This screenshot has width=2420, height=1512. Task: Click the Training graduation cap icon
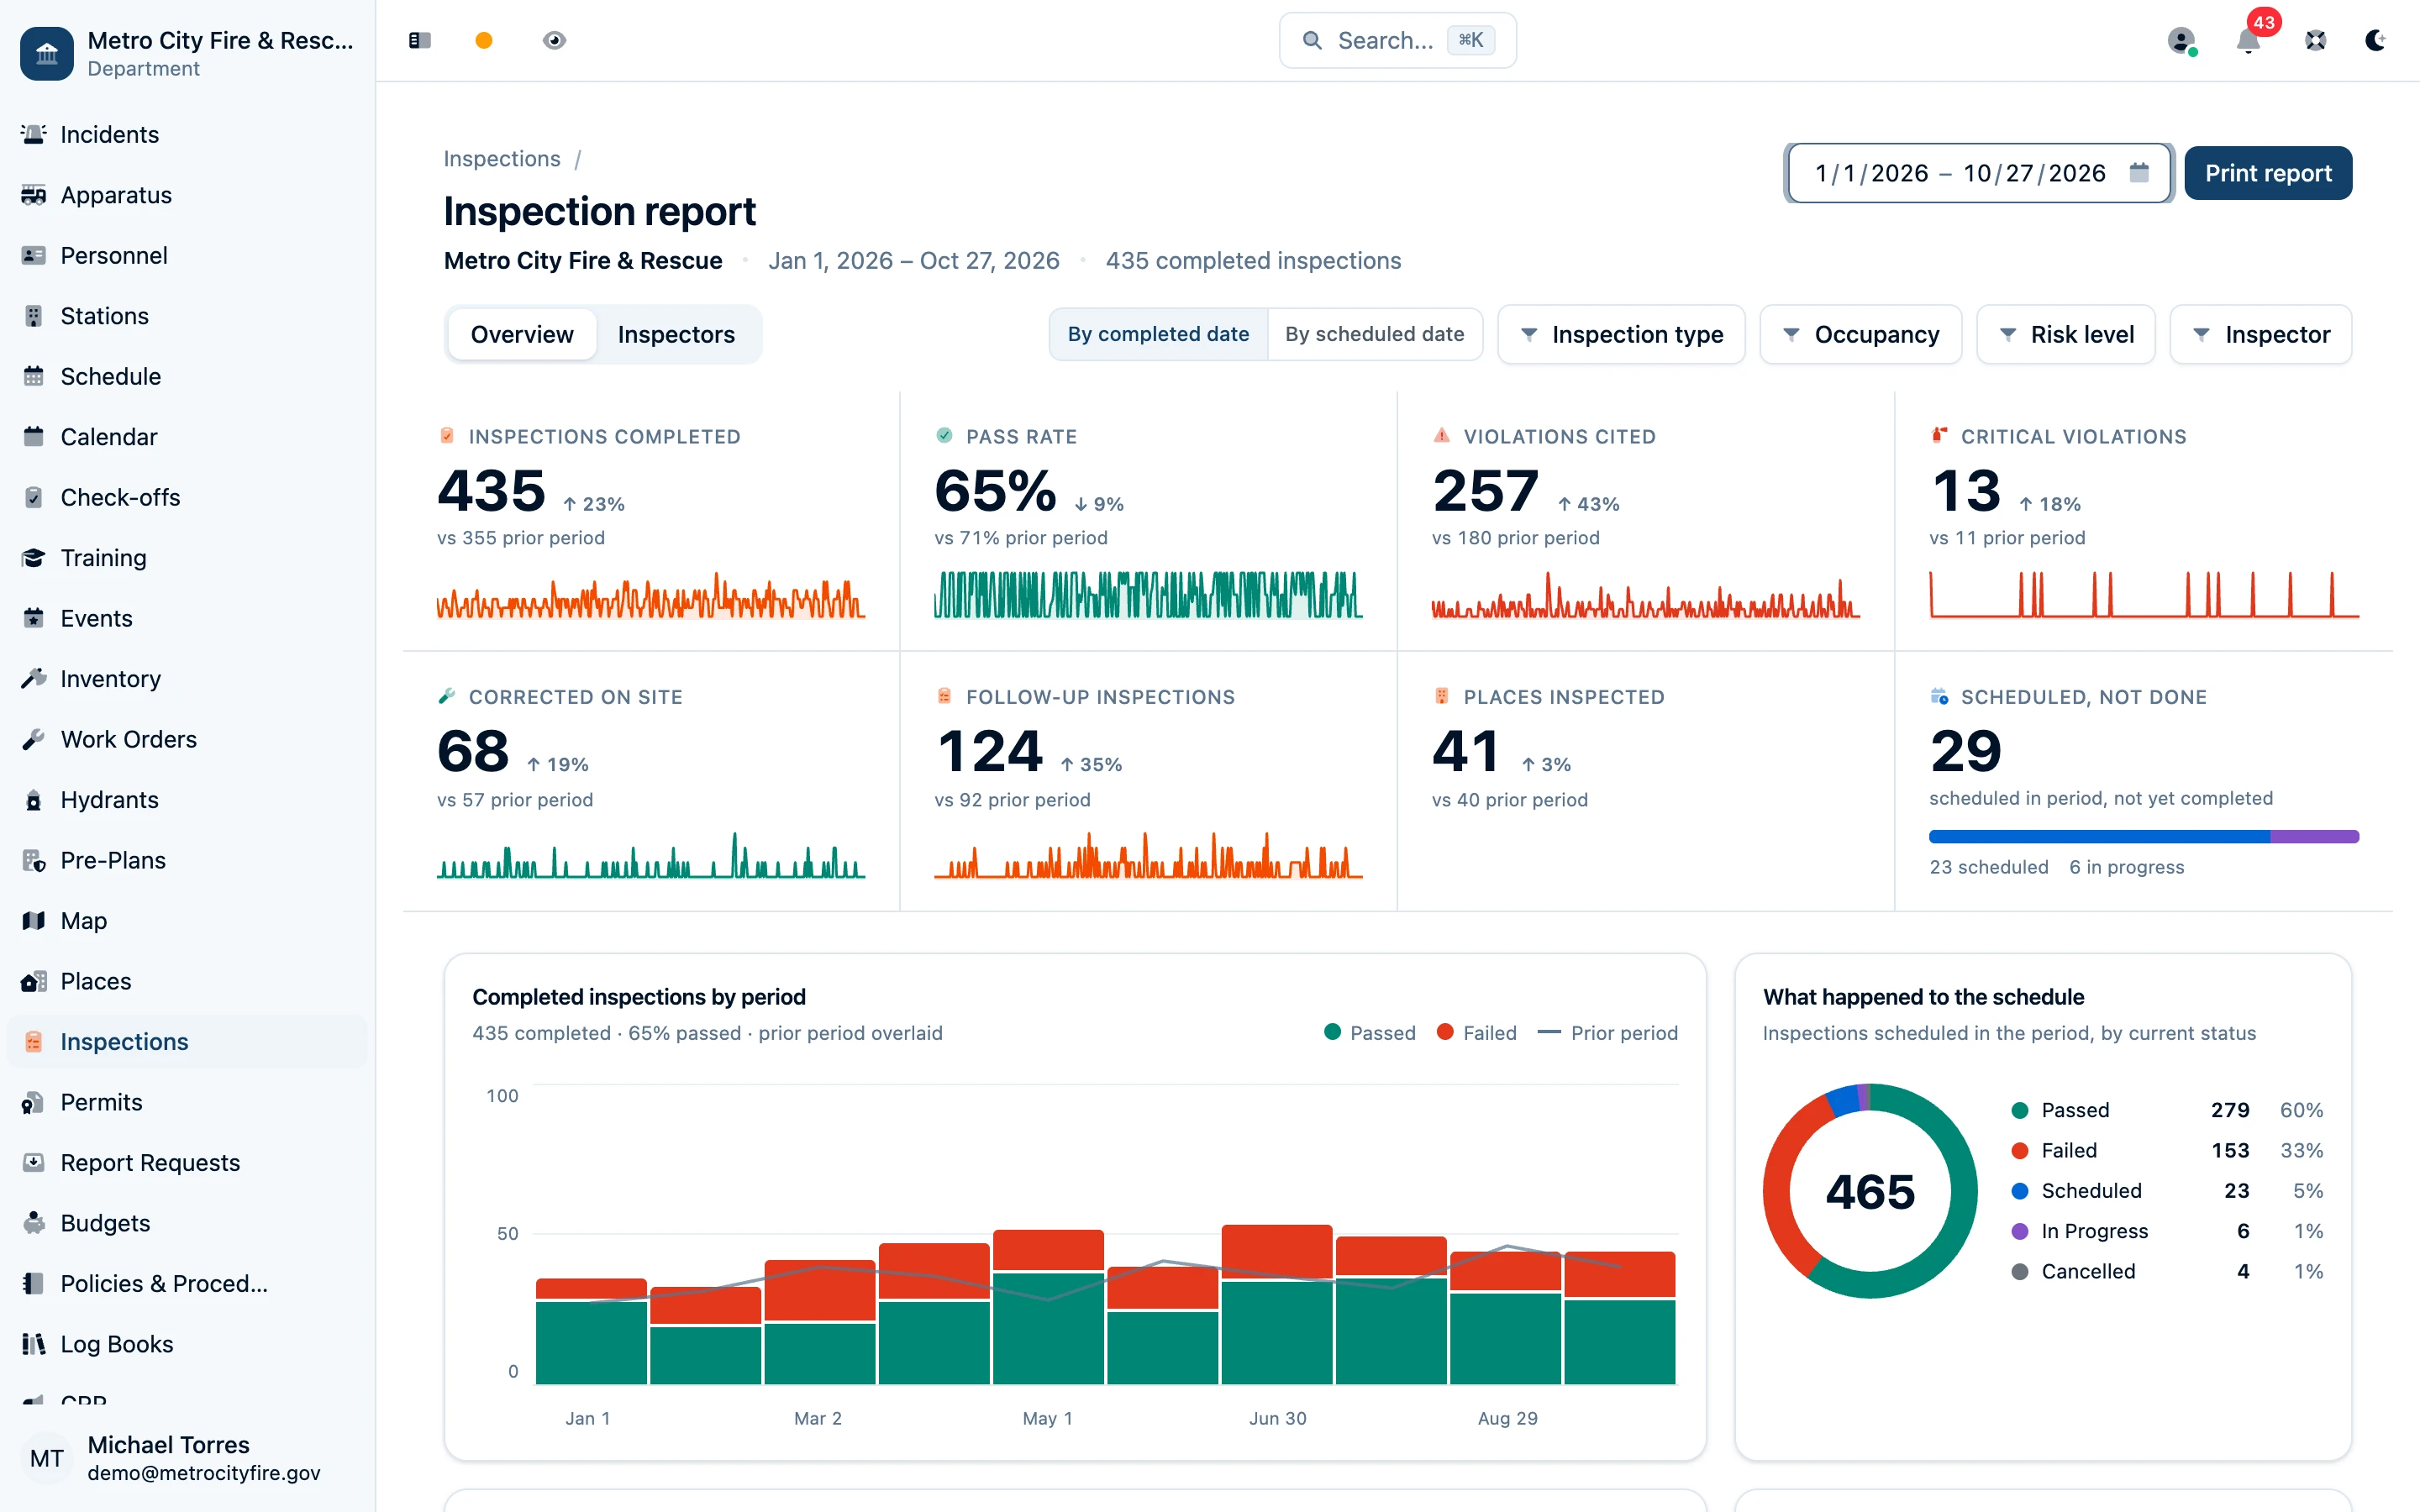pyautogui.click(x=34, y=558)
